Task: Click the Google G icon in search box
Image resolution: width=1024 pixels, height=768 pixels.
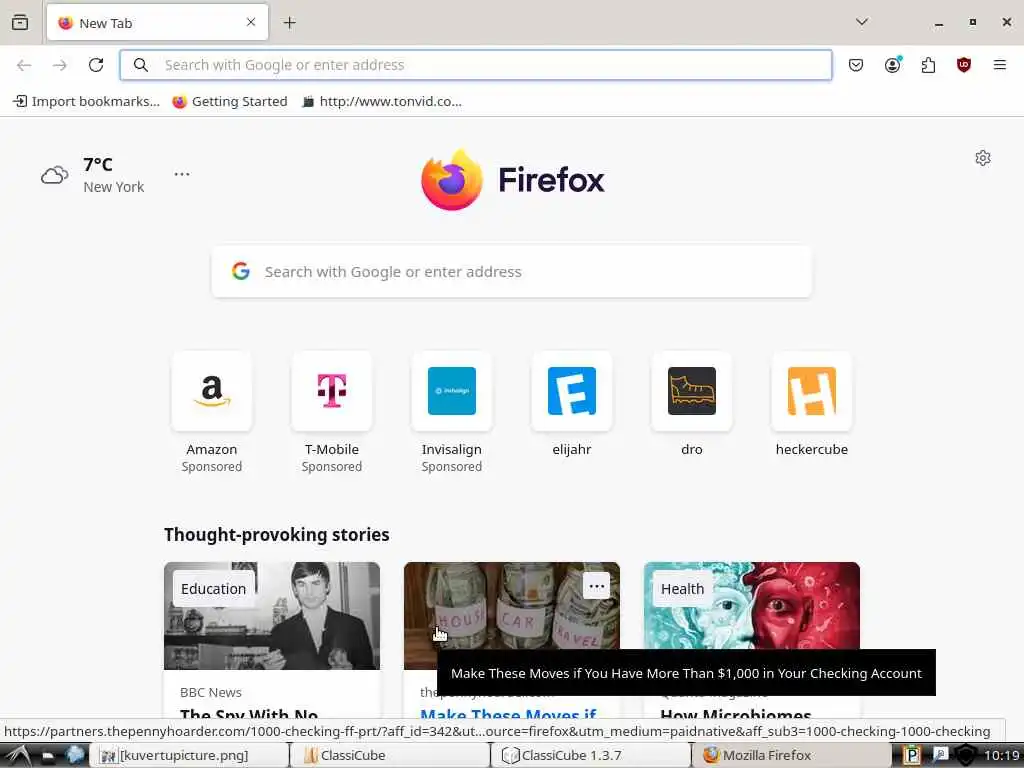Action: tap(241, 271)
